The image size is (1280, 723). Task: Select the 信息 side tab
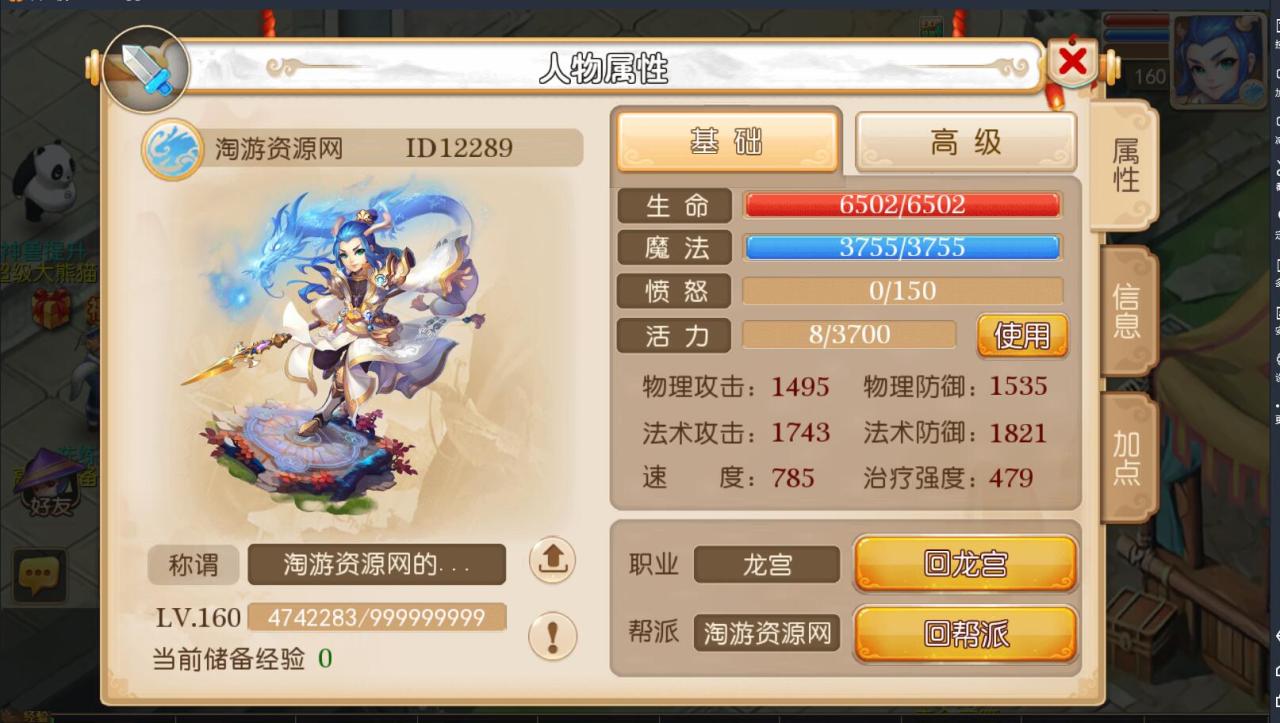1128,311
